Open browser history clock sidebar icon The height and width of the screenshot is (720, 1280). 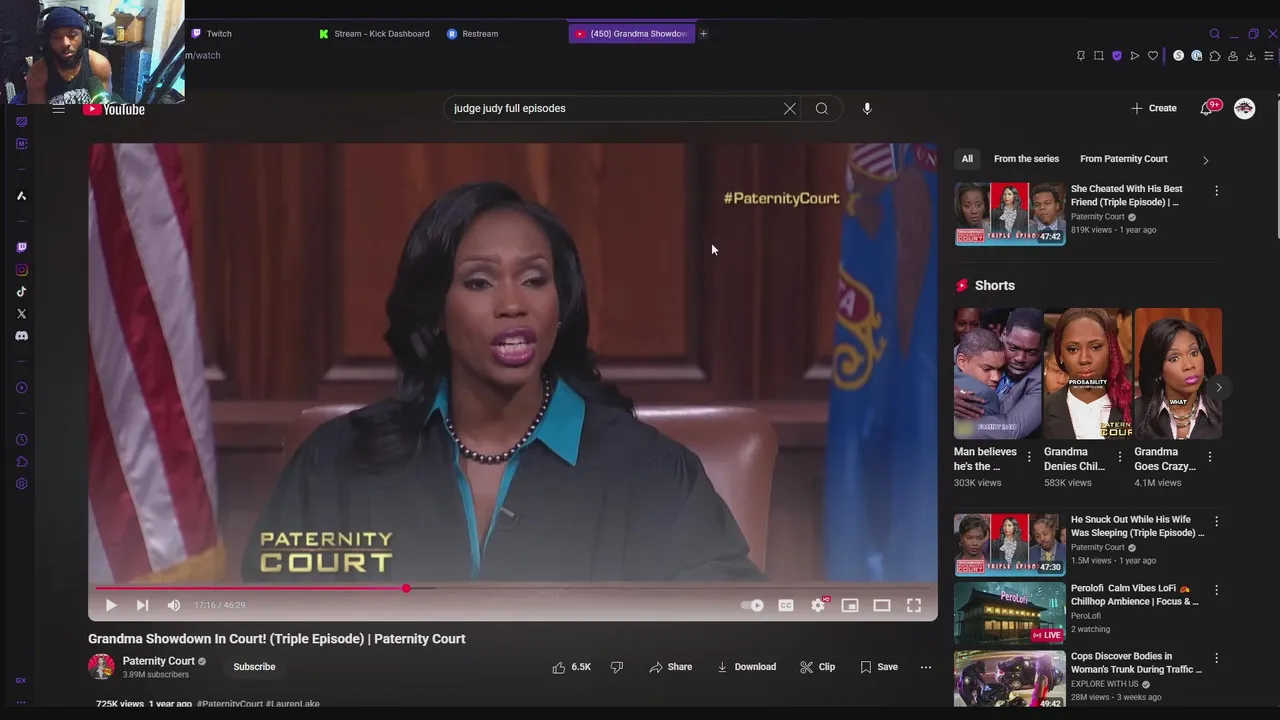[x=21, y=440]
